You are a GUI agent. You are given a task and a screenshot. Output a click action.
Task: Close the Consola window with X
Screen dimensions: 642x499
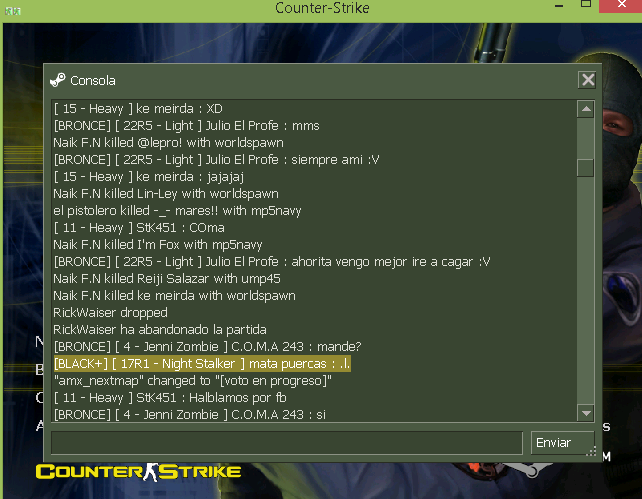click(x=588, y=80)
